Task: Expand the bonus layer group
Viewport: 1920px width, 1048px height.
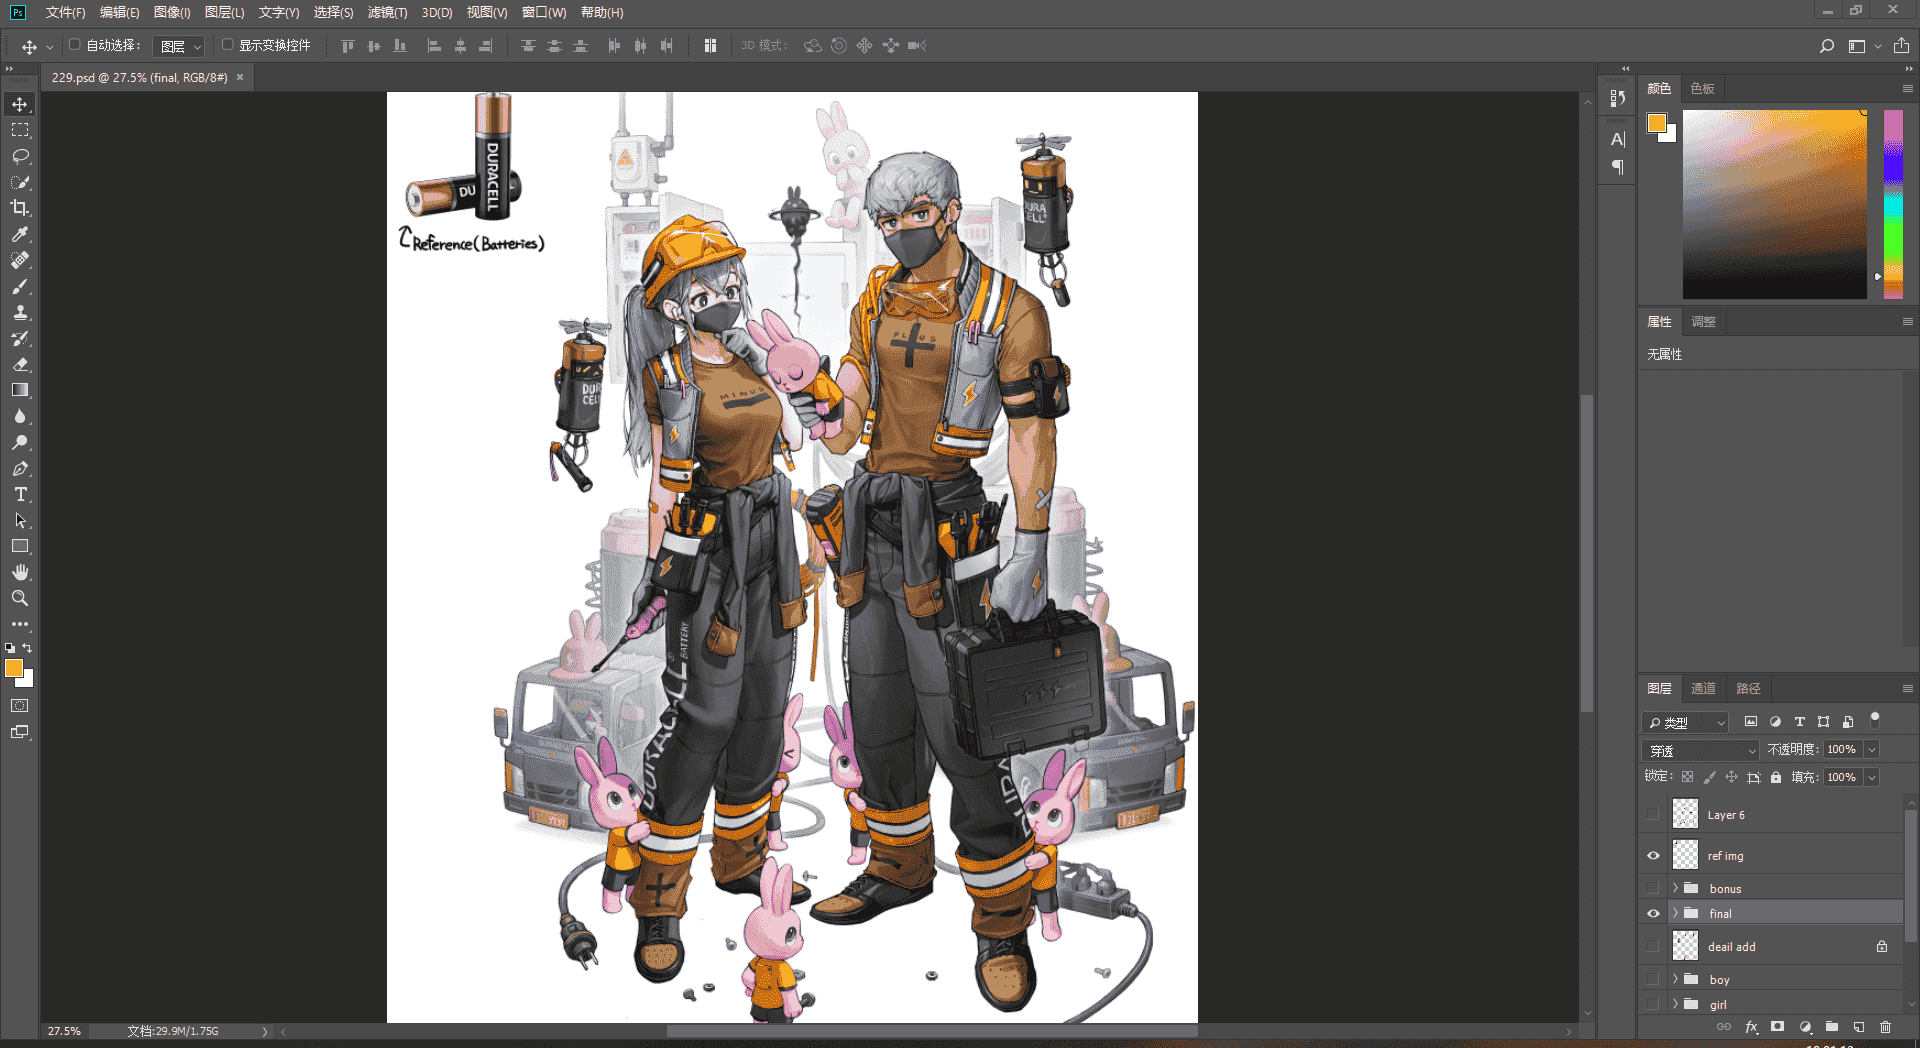Action: point(1675,888)
